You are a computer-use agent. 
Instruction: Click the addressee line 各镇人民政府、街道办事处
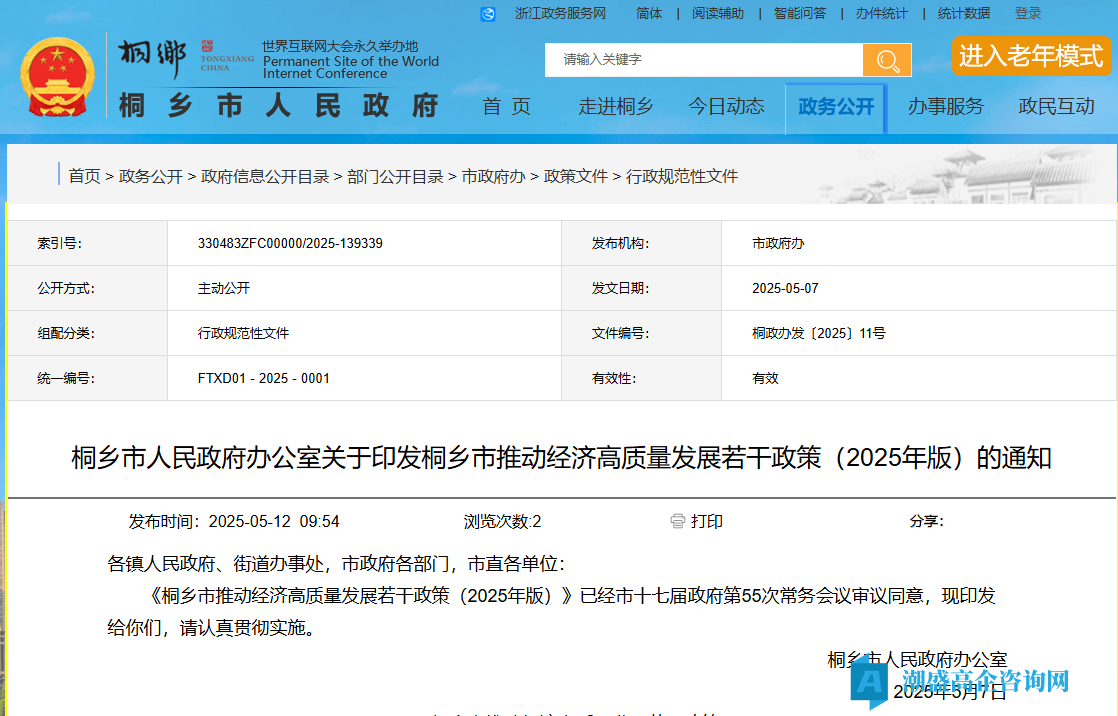335,564
